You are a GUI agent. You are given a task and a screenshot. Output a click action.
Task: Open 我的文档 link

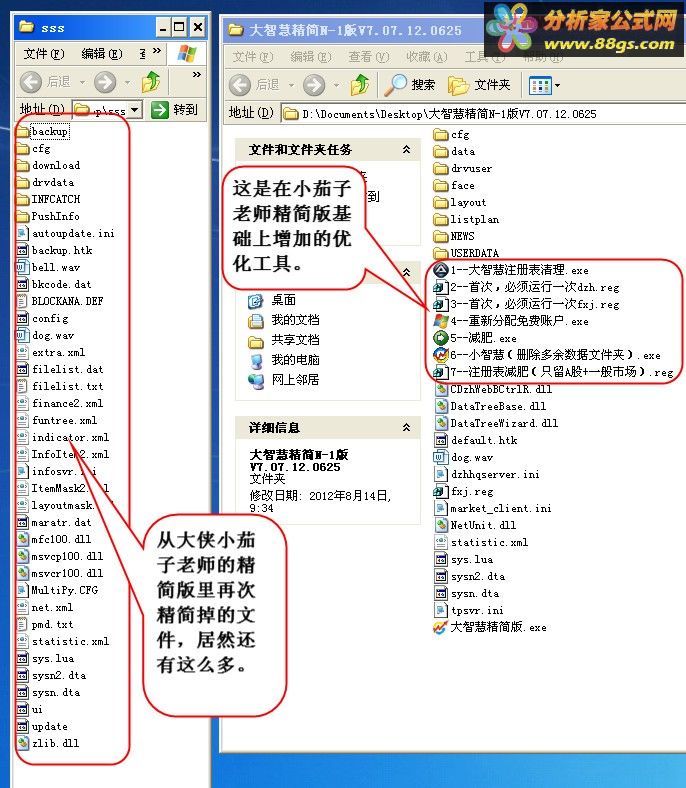tap(283, 320)
